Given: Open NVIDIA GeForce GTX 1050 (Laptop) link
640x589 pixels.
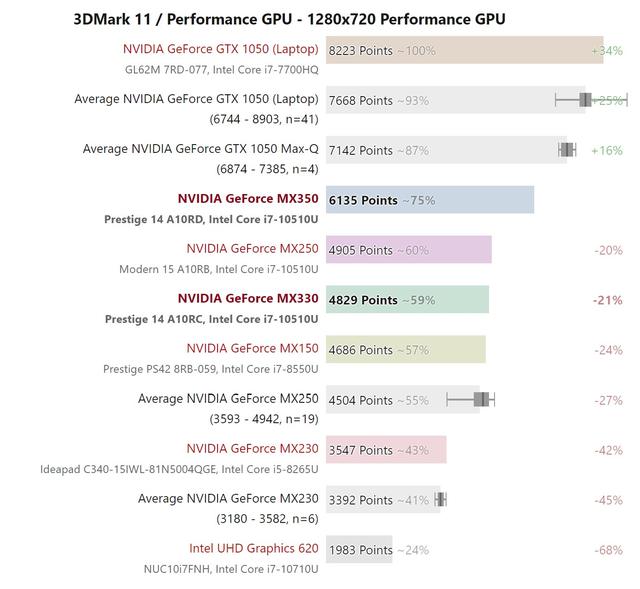Looking at the screenshot, I should [x=220, y=49].
